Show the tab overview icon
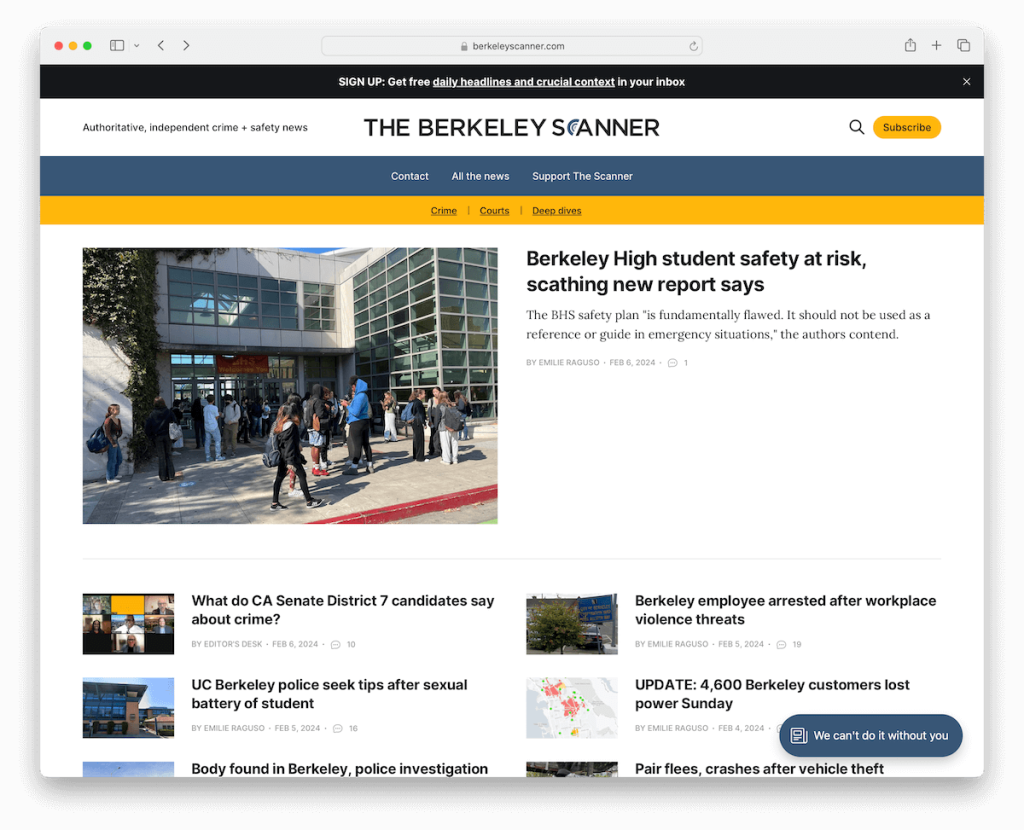The width and height of the screenshot is (1024, 830). click(963, 45)
